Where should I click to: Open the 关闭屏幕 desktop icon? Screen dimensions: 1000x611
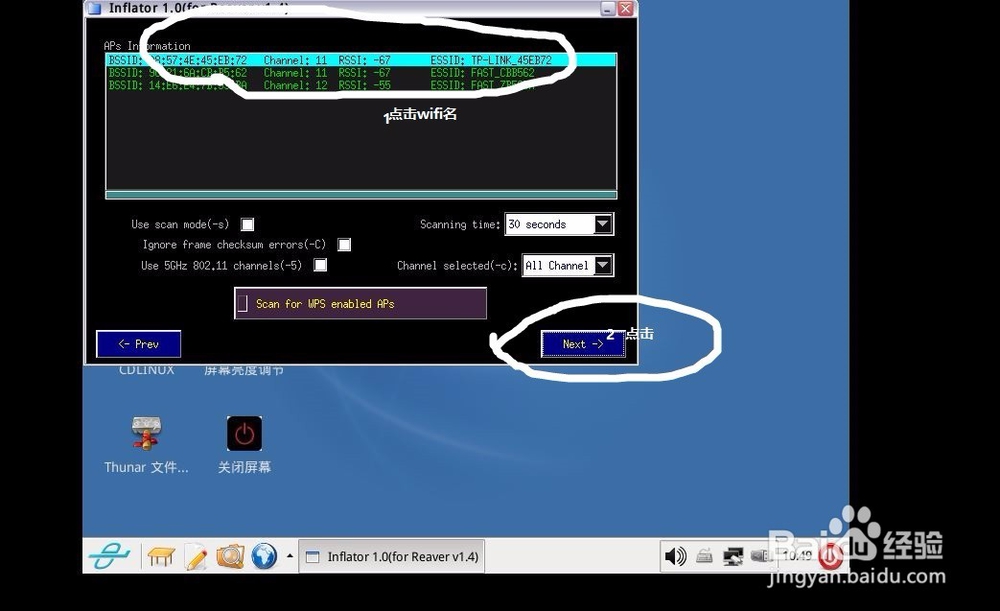coord(244,445)
